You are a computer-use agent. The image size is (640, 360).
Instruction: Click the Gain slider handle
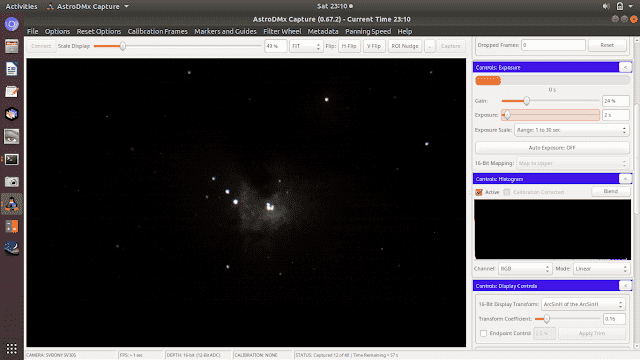click(x=527, y=101)
